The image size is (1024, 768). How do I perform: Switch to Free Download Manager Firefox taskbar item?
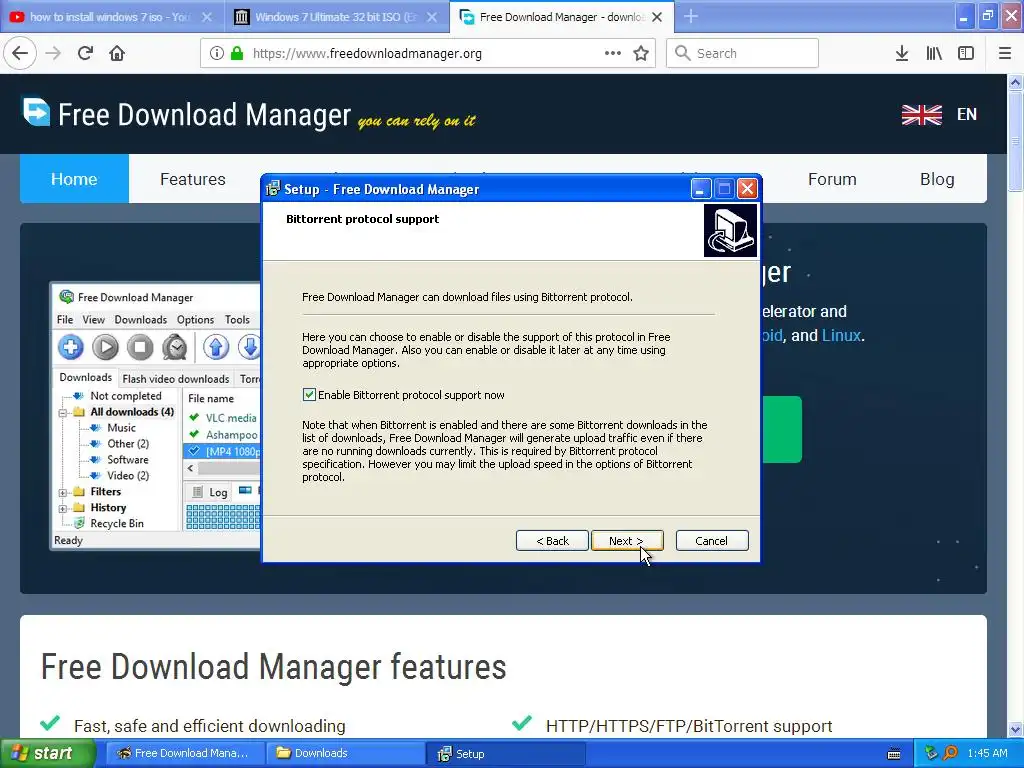click(x=185, y=754)
